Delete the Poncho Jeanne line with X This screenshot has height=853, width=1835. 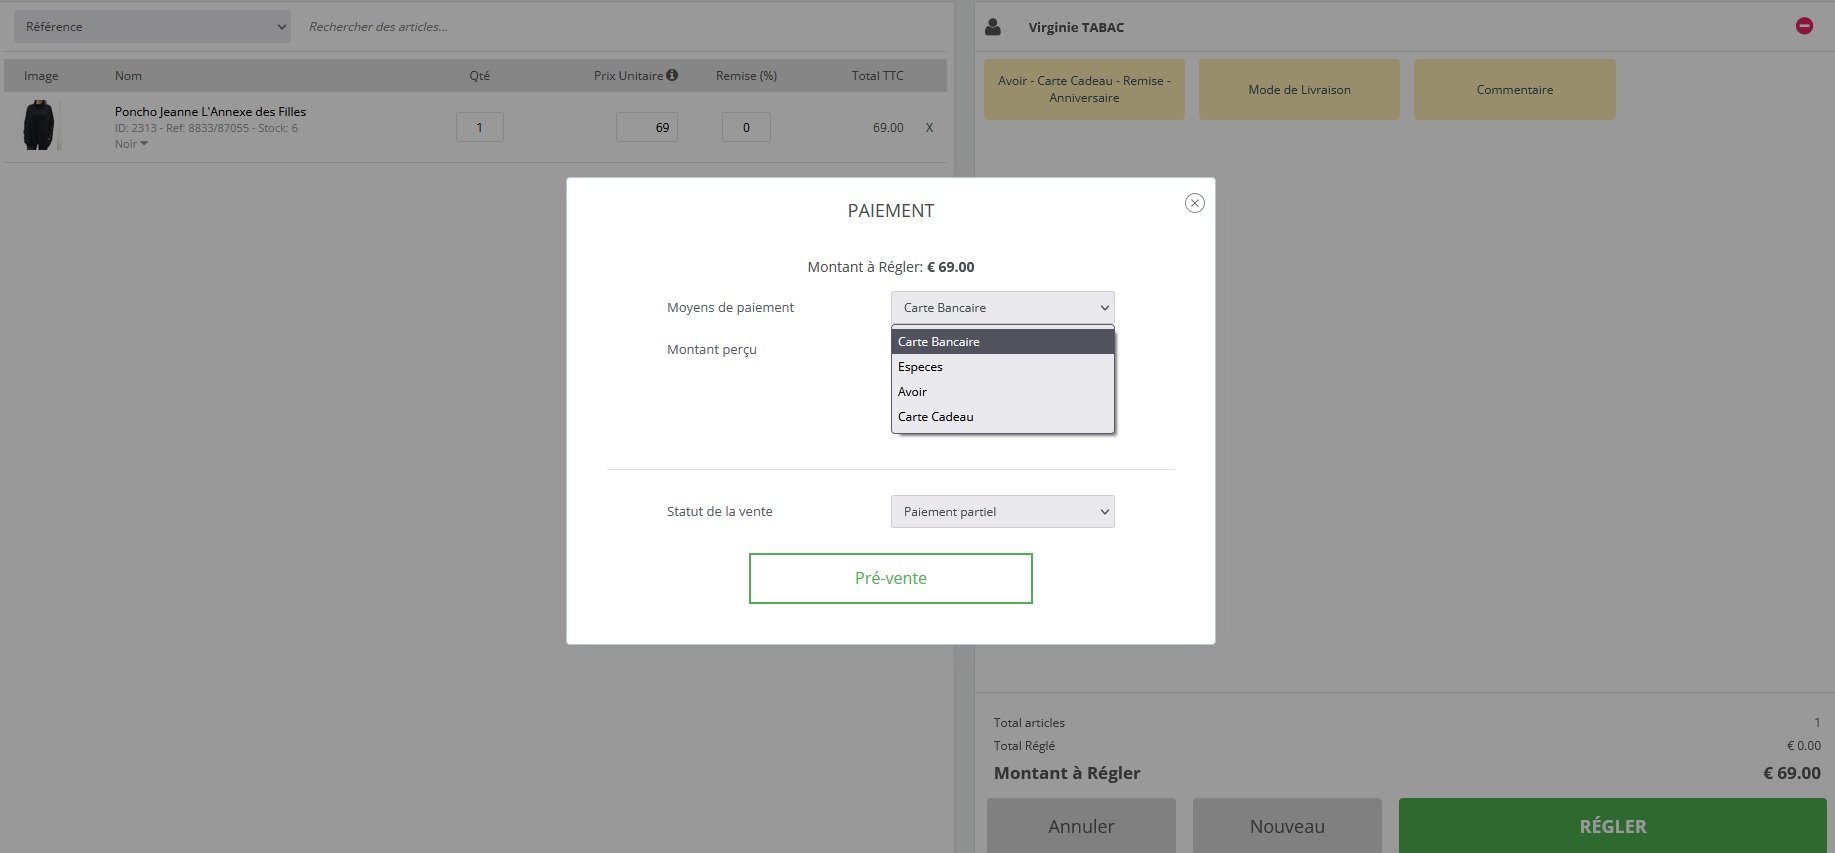(x=929, y=128)
